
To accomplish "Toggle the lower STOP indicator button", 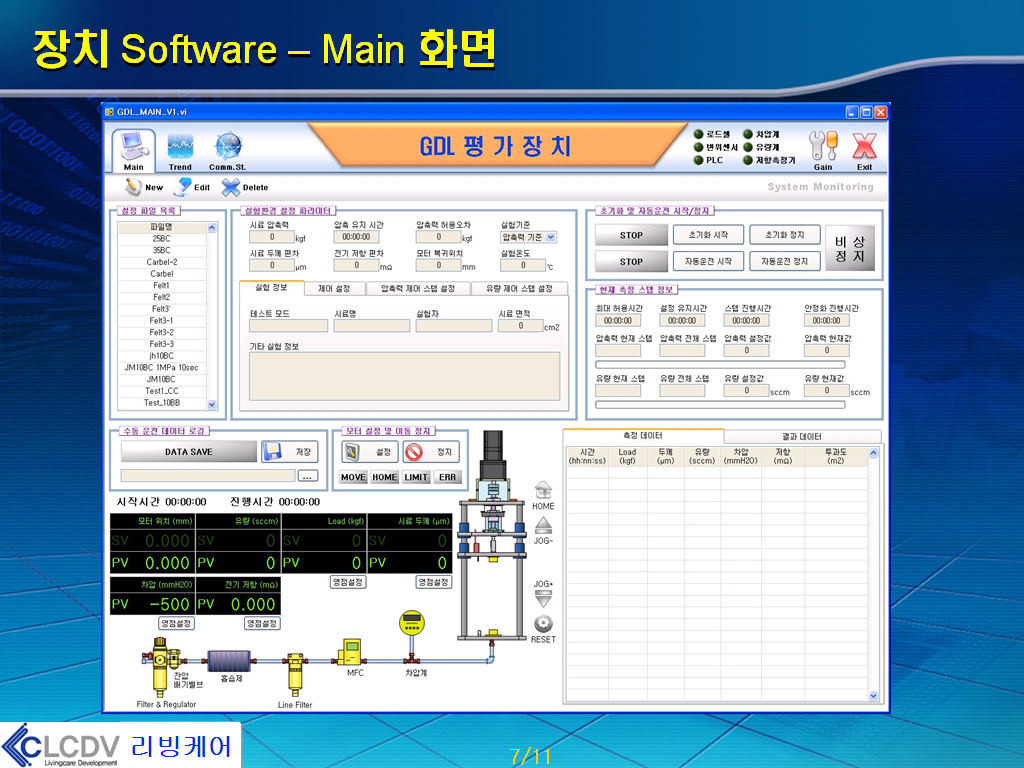I will (x=631, y=262).
